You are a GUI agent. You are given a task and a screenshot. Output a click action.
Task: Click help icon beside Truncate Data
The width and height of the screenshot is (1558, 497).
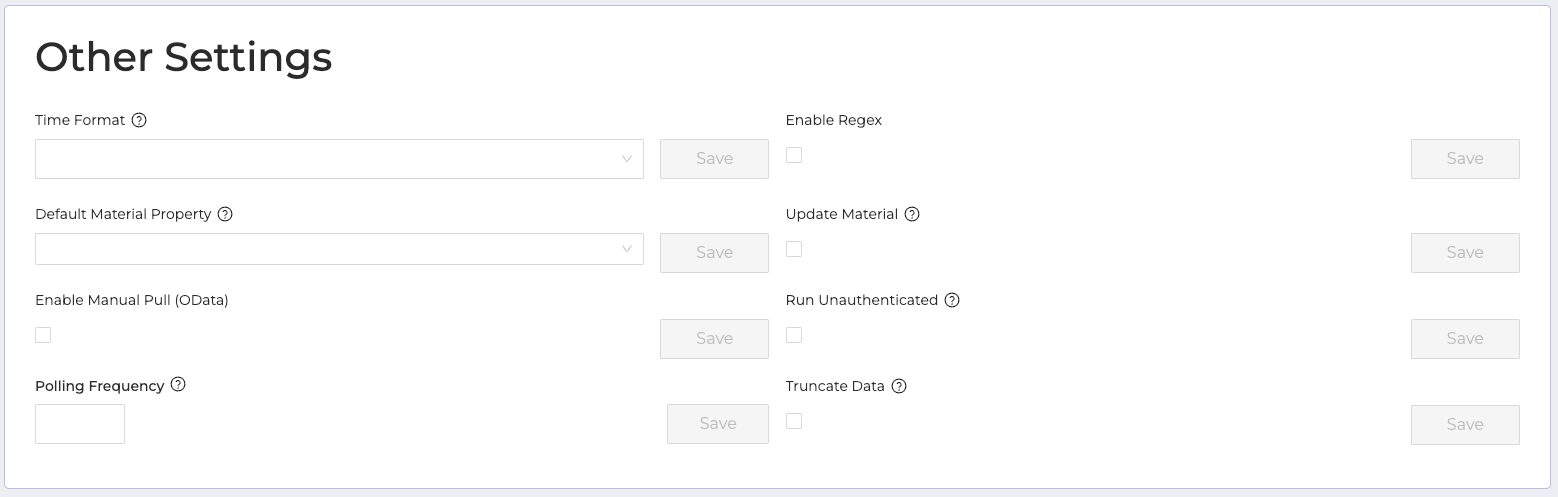point(899,386)
